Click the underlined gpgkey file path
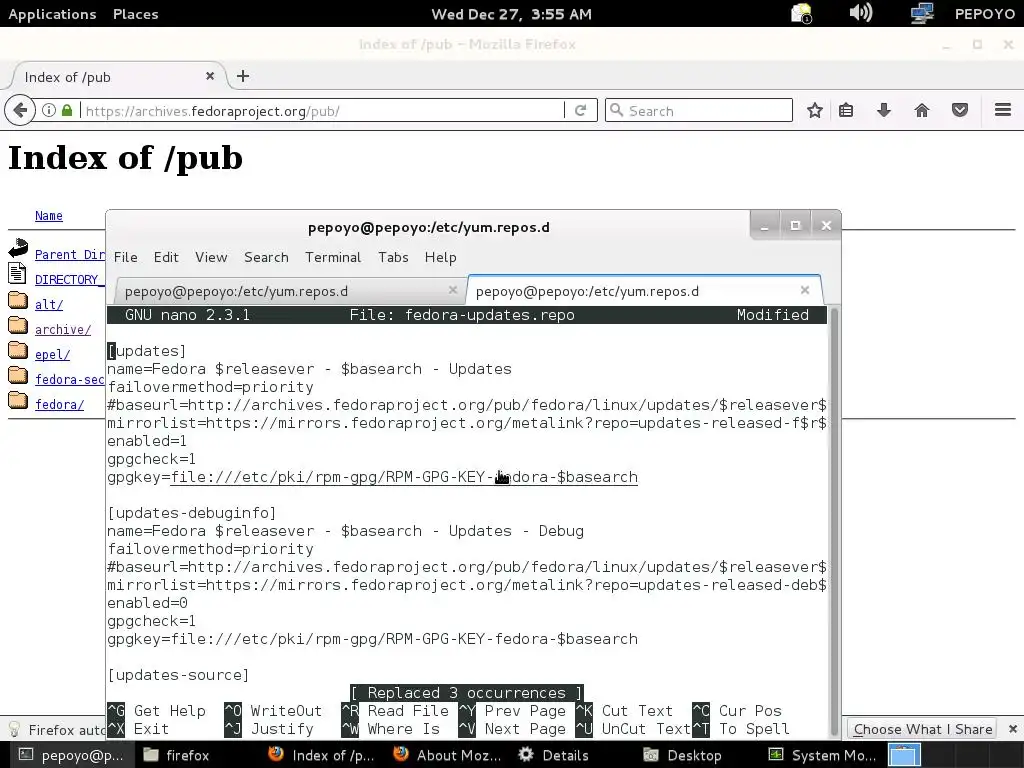 (404, 477)
